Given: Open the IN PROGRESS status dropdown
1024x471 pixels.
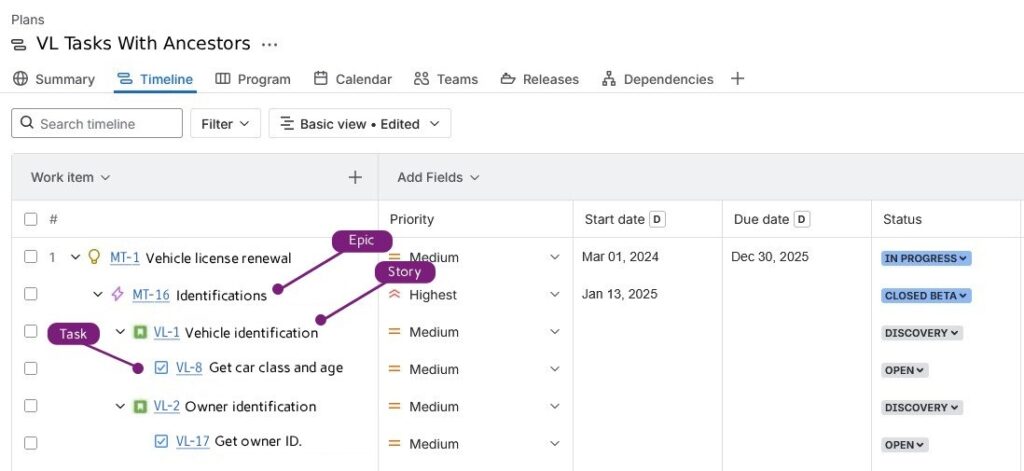Looking at the screenshot, I should [926, 258].
